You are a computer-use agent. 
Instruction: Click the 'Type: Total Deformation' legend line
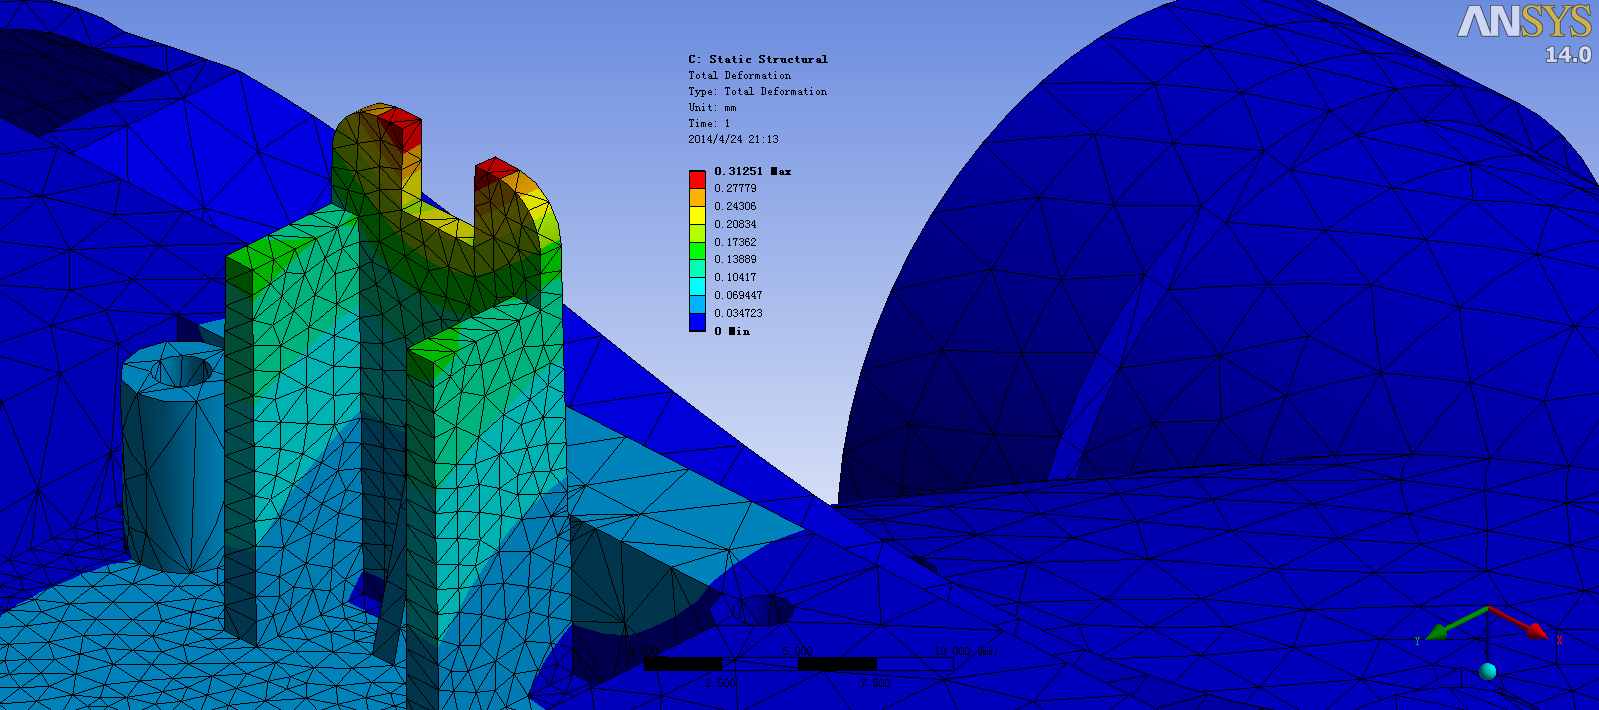[757, 91]
